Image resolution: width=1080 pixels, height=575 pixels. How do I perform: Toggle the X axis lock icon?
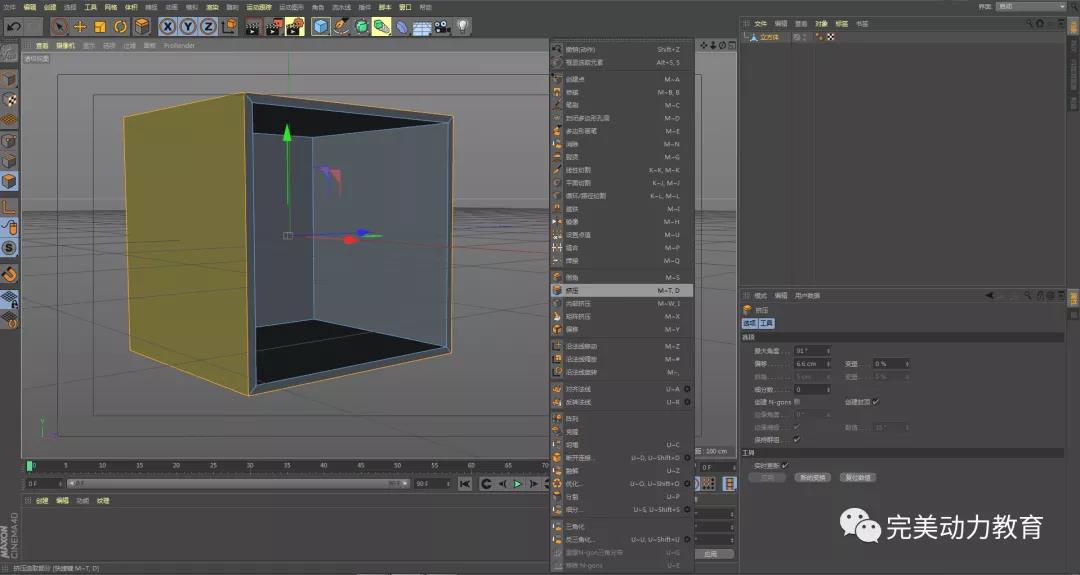[168, 26]
